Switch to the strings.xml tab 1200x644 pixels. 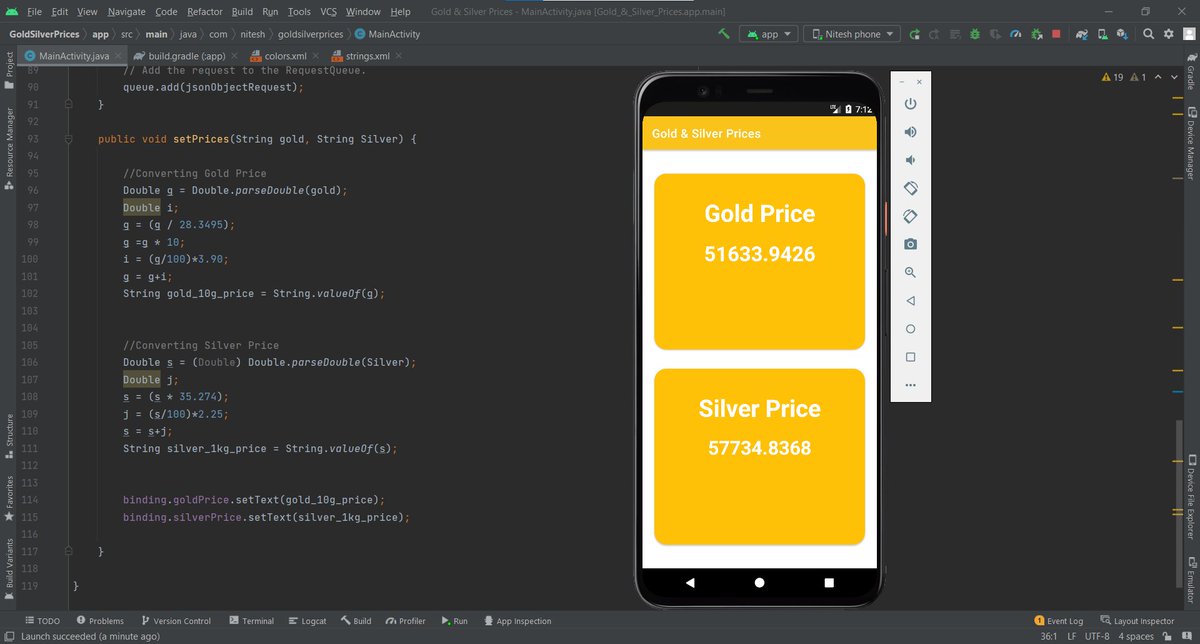(x=366, y=56)
